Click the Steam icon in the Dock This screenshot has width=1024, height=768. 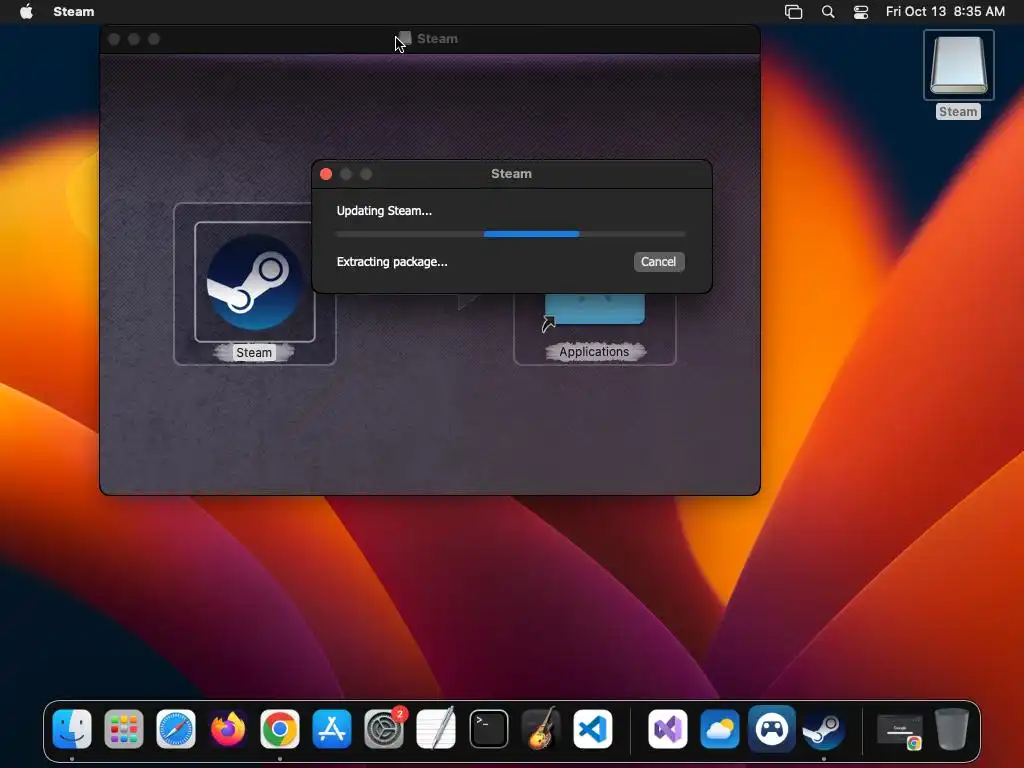click(x=824, y=729)
